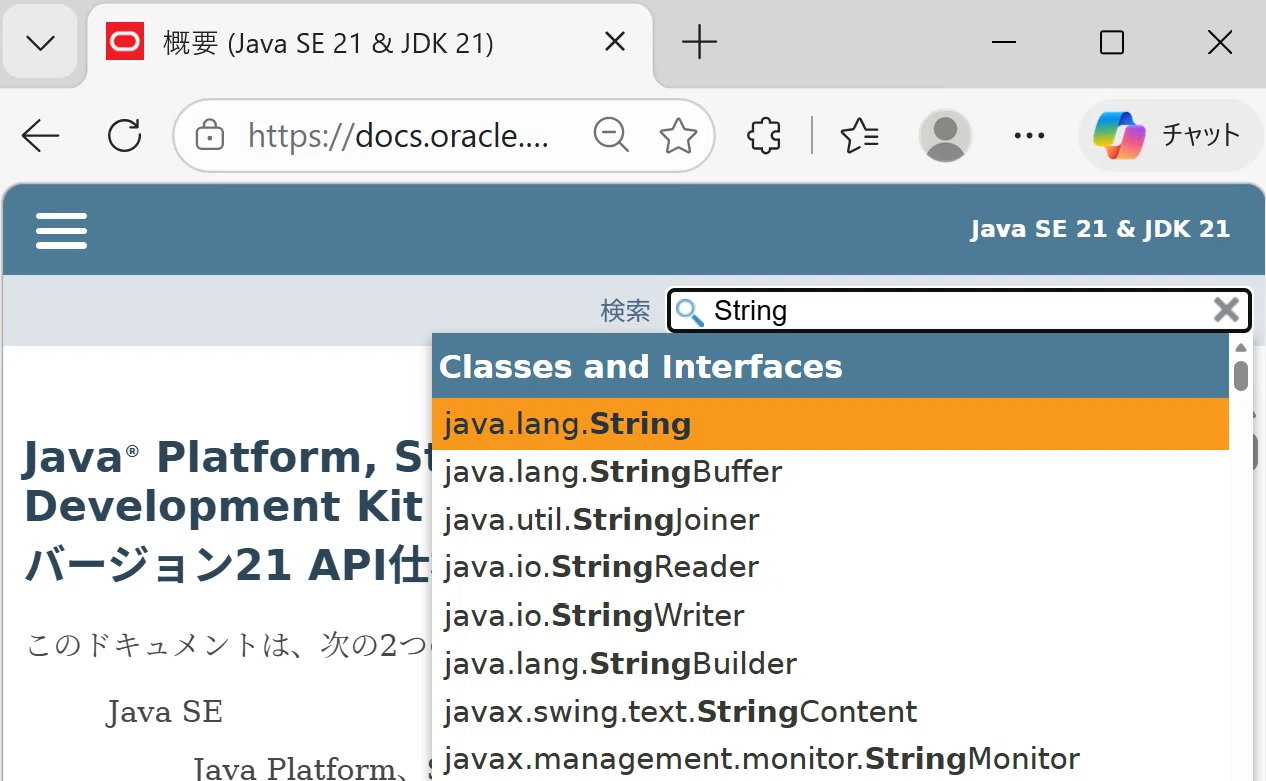Screen dimensions: 1266x781
Task: Open the user profile menu
Action: [x=945, y=135]
